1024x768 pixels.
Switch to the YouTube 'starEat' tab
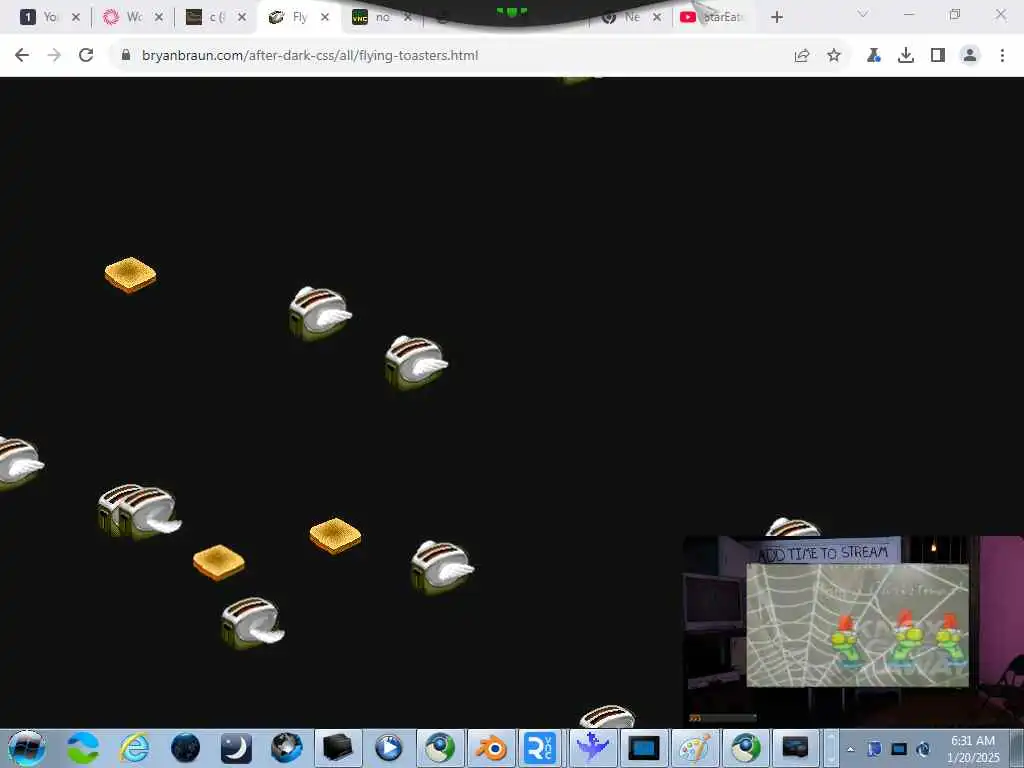coord(713,17)
